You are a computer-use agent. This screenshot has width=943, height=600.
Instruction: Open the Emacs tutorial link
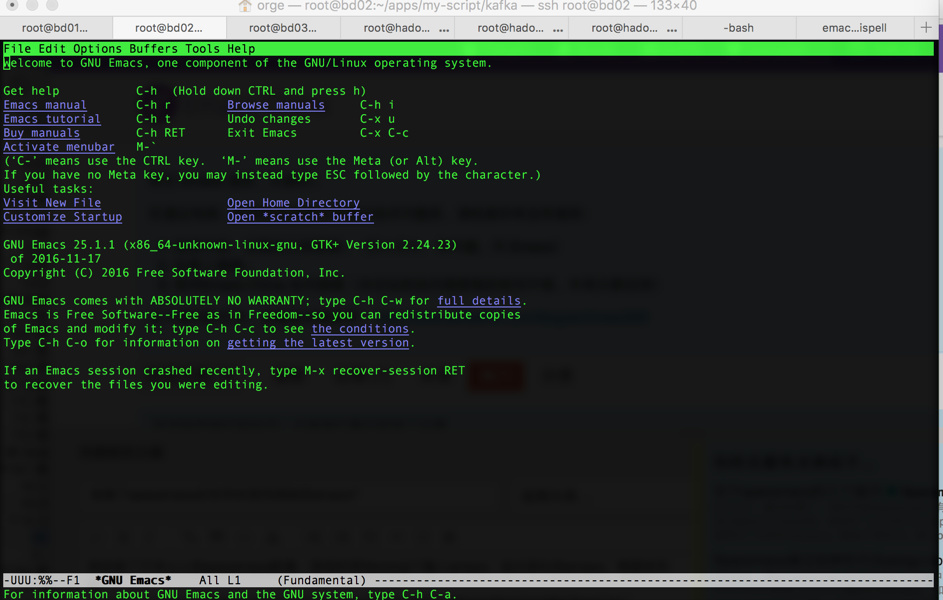[x=52, y=119]
